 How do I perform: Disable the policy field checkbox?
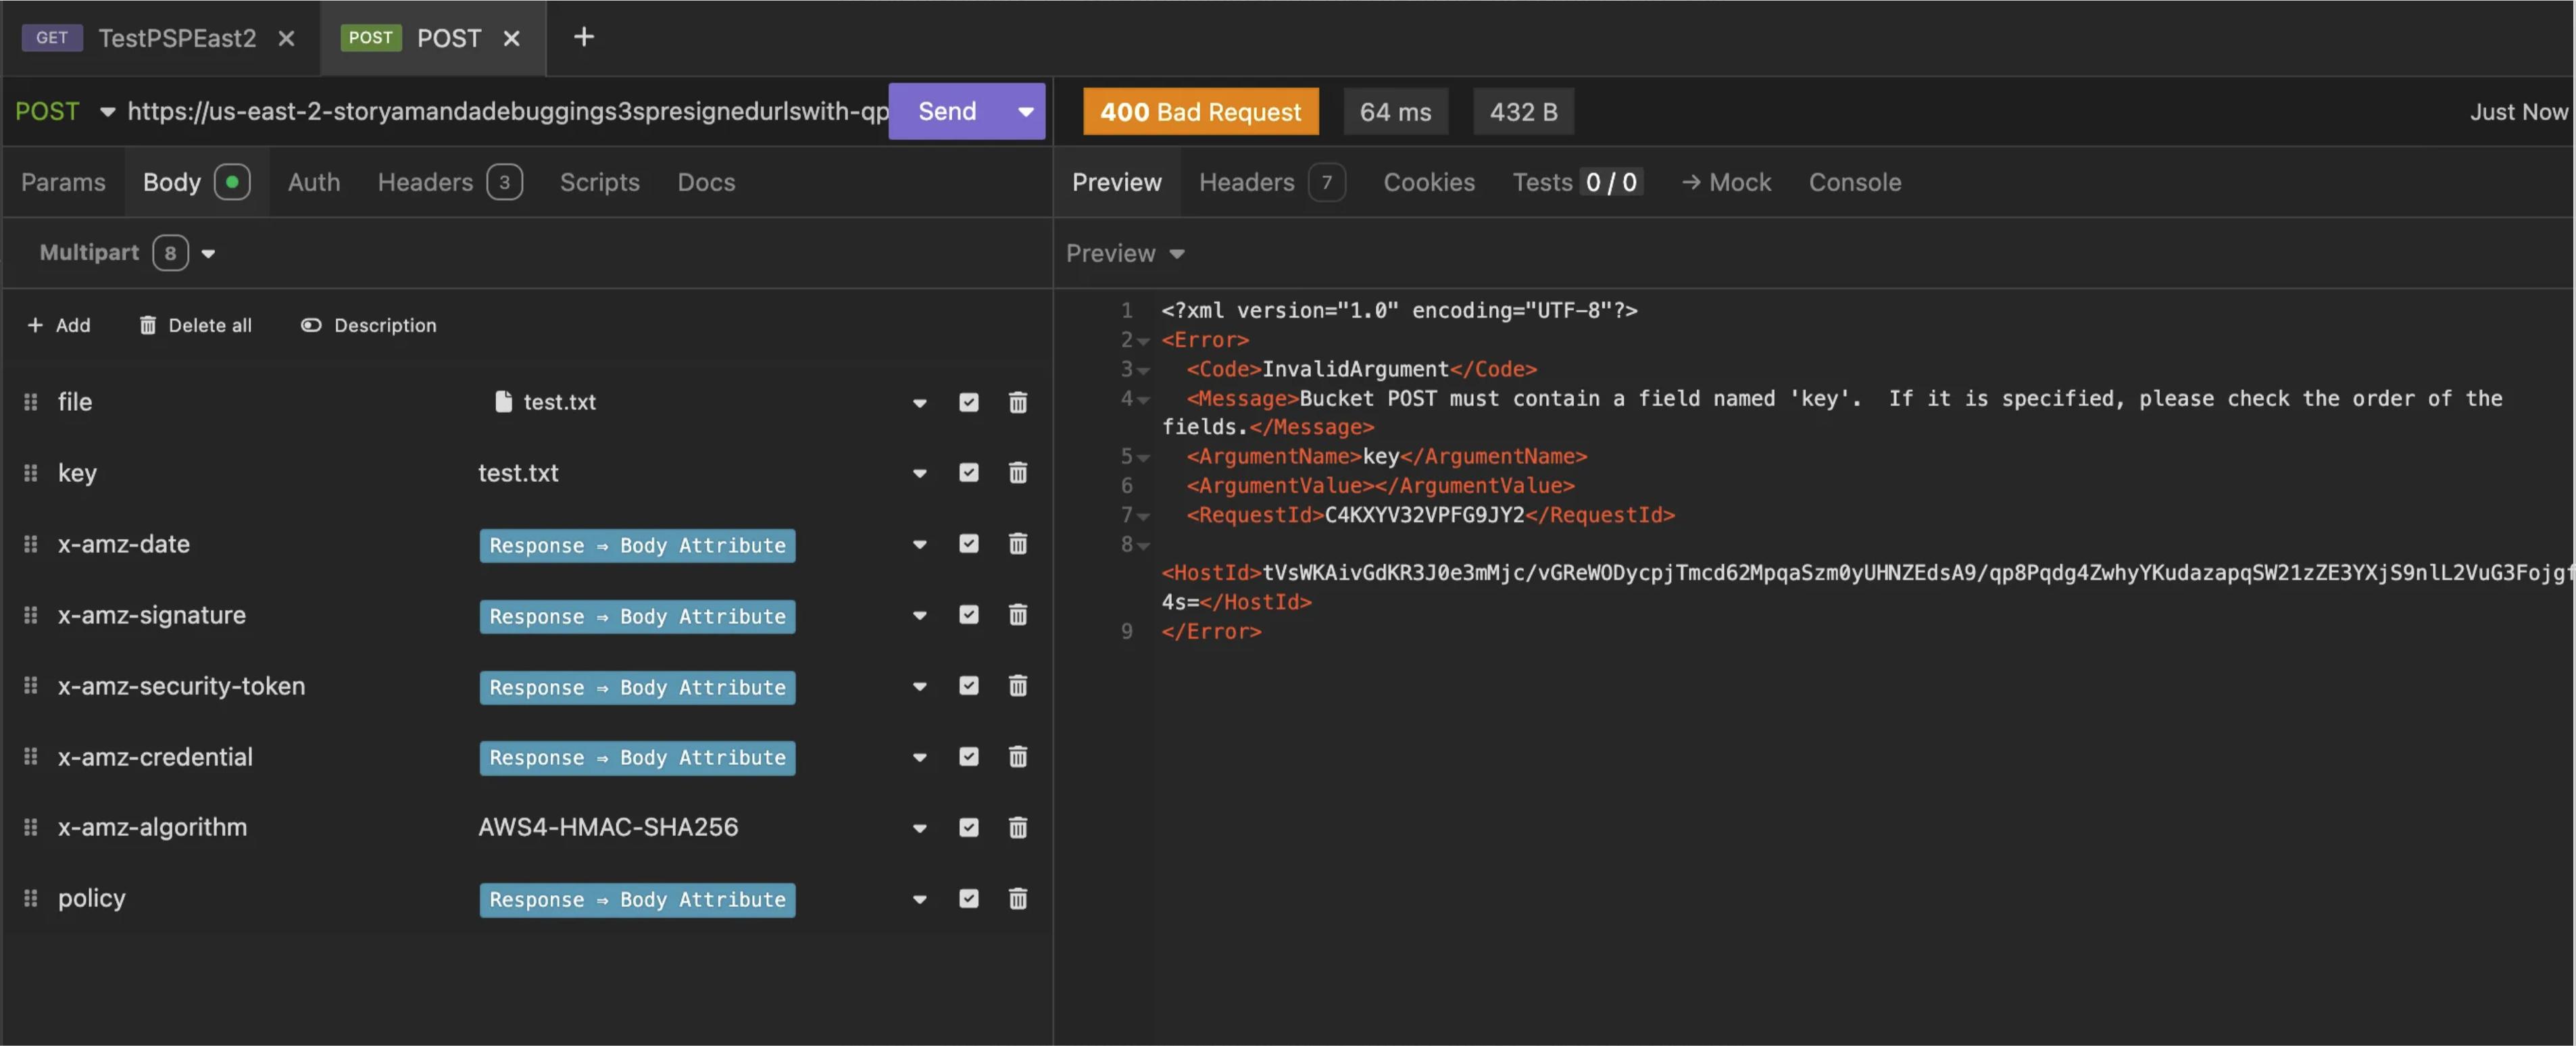pyautogui.click(x=968, y=898)
